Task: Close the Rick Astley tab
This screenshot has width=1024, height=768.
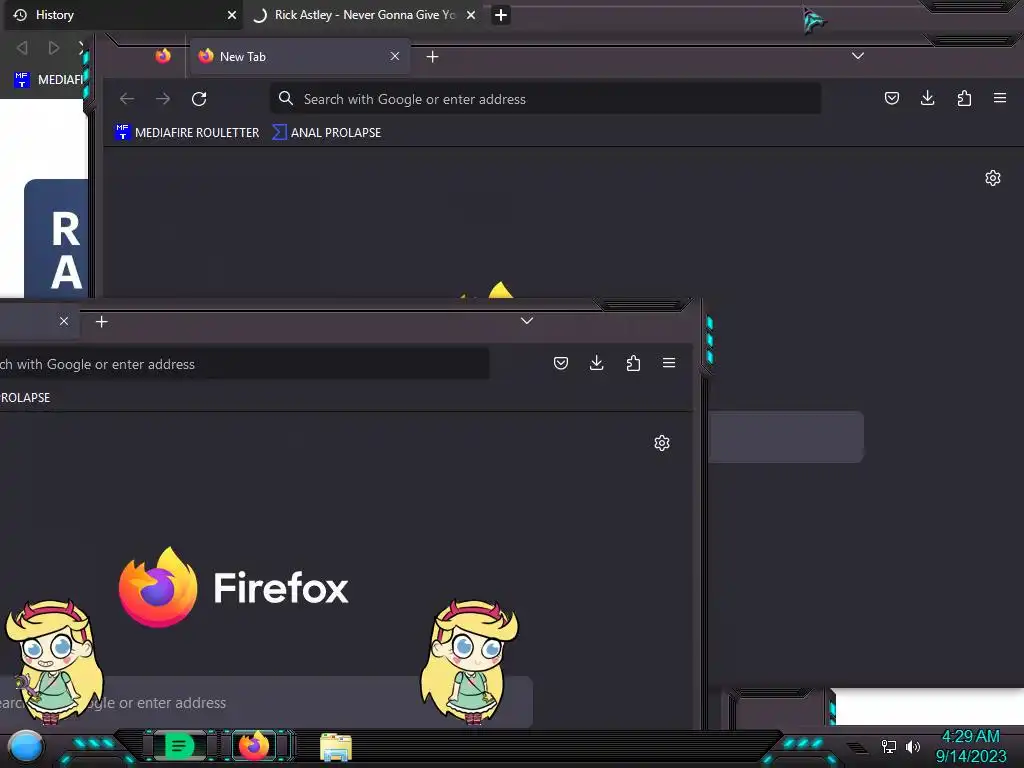Action: (x=471, y=14)
